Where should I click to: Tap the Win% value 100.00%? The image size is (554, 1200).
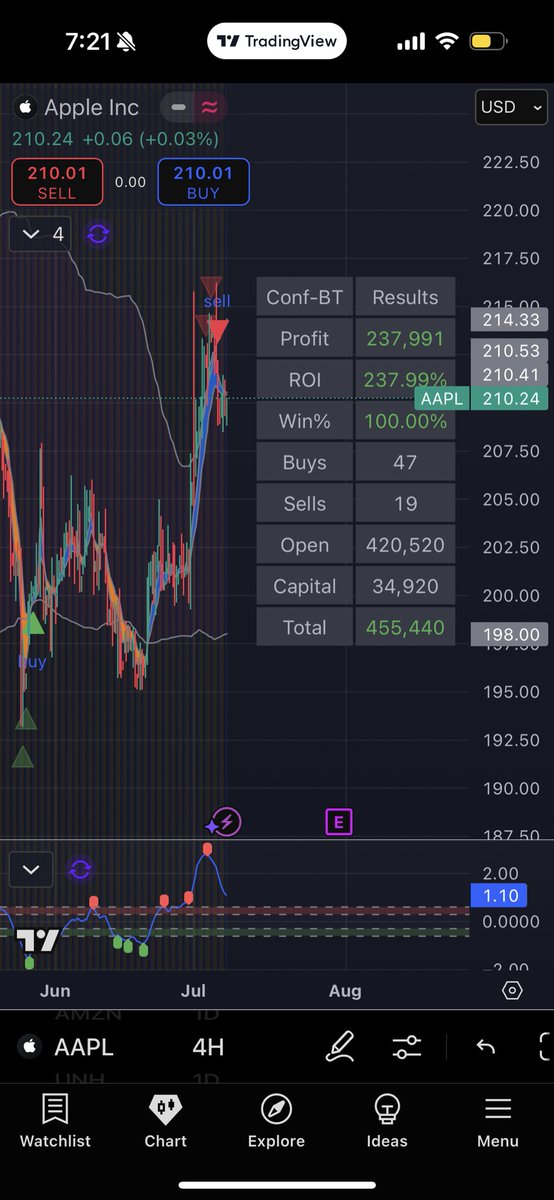(404, 421)
